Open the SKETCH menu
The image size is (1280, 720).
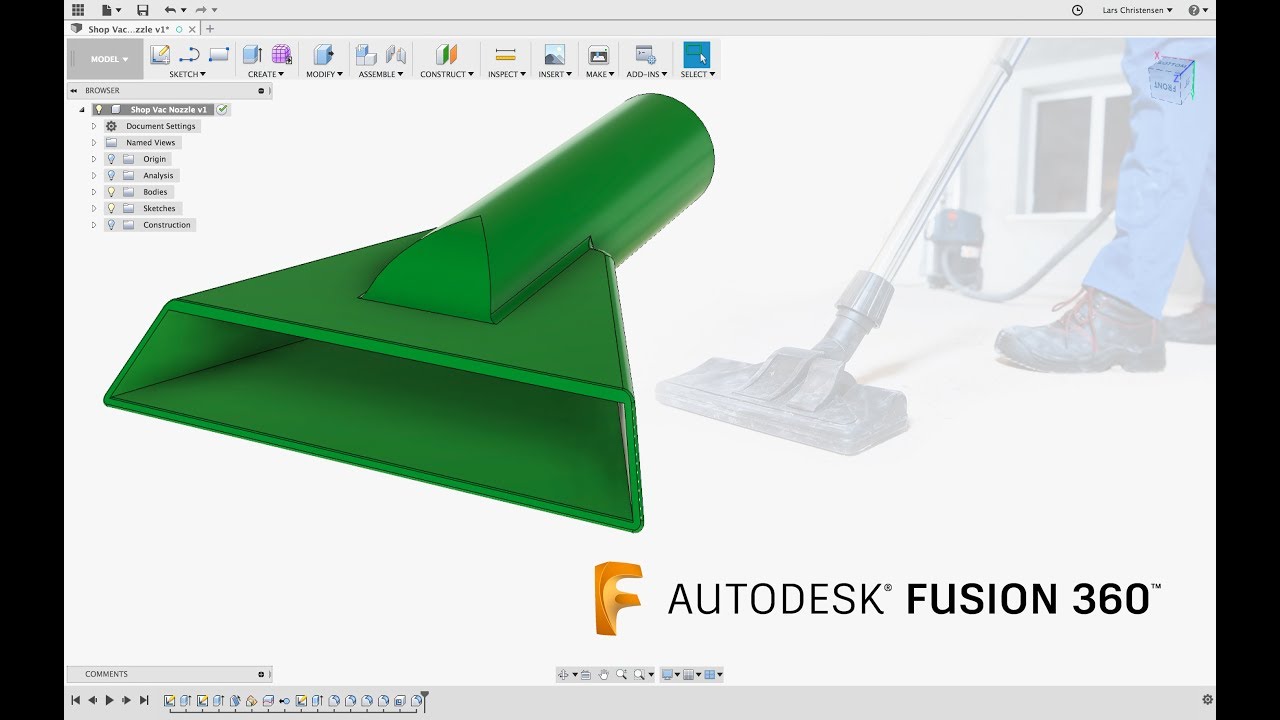[x=187, y=74]
